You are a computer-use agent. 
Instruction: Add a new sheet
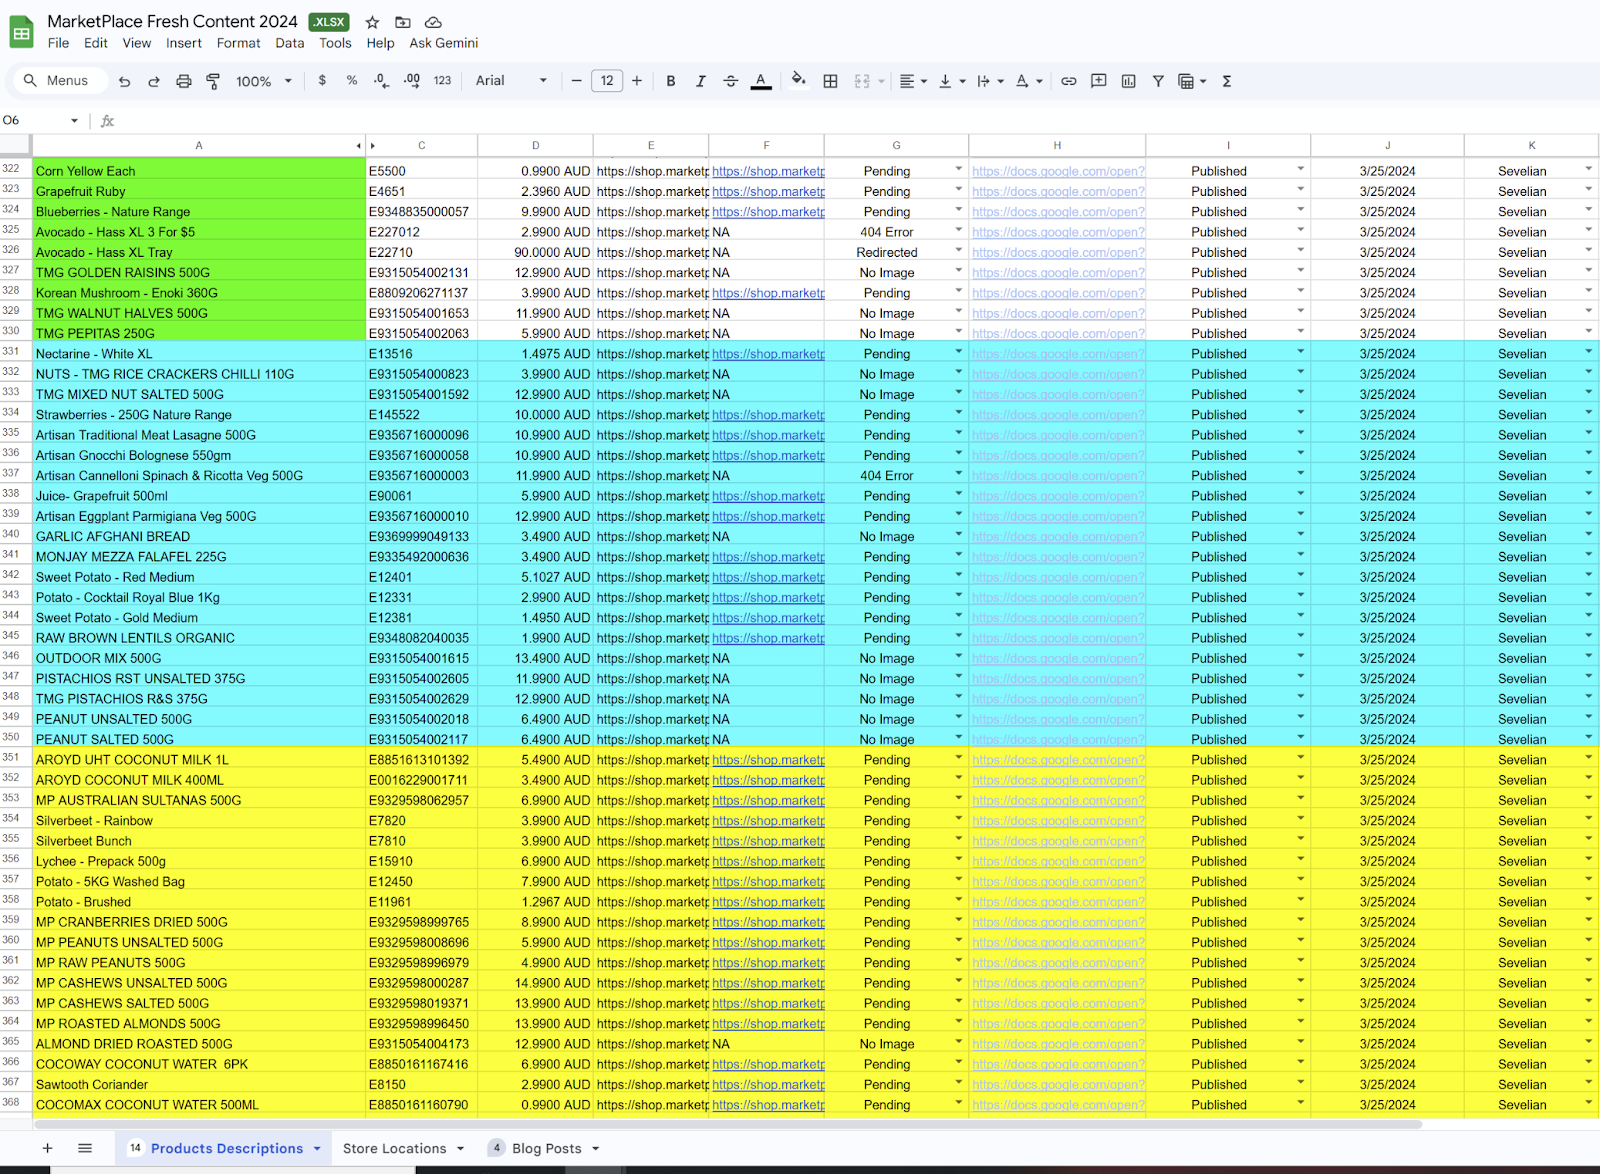point(47,1148)
